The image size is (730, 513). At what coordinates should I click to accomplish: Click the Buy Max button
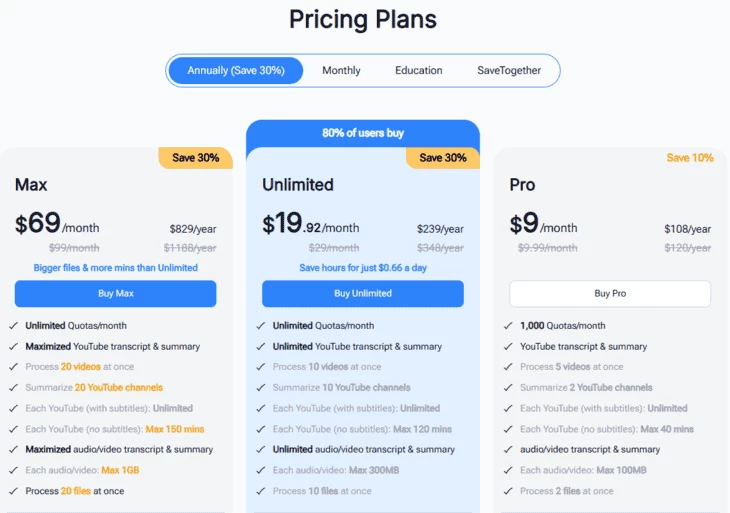[x=115, y=293]
